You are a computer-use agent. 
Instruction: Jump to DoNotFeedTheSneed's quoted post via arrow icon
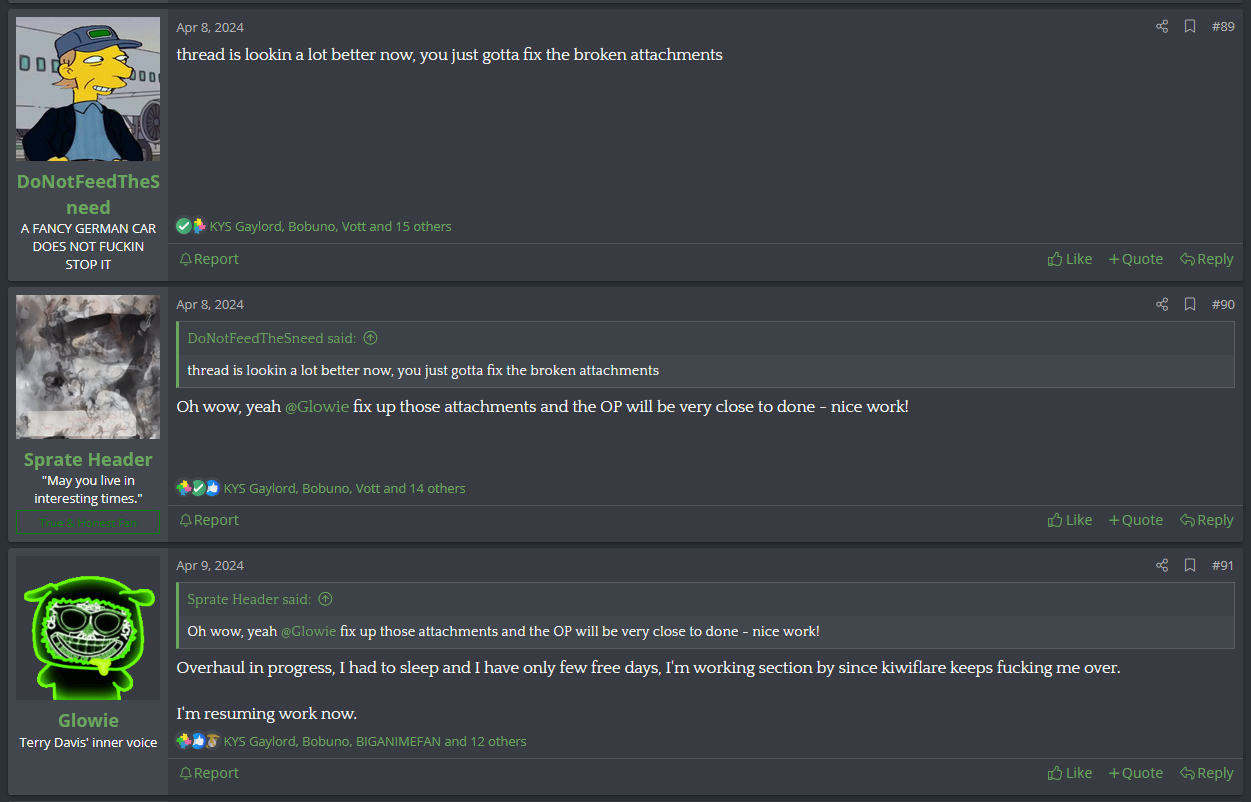(x=370, y=338)
